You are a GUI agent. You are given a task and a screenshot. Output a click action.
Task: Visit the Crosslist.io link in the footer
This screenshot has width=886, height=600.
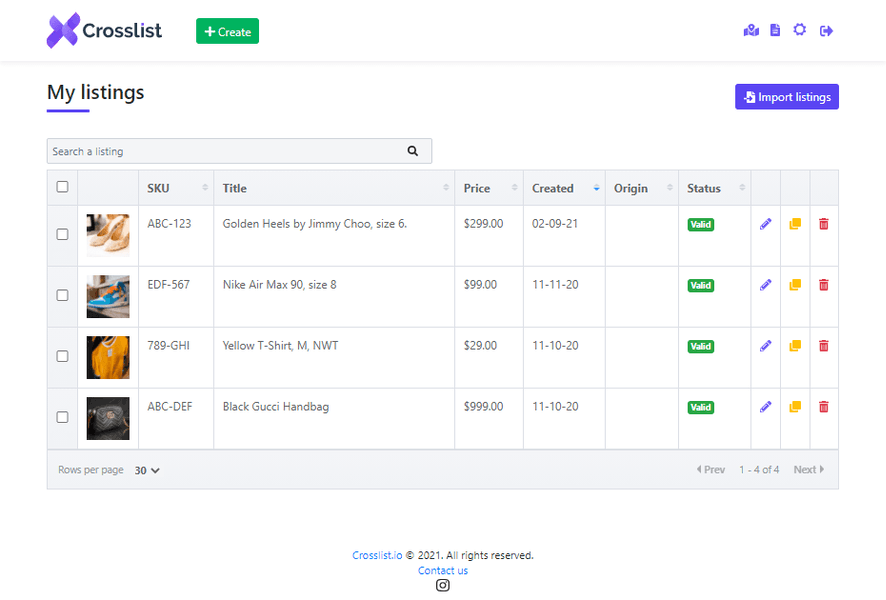(377, 555)
